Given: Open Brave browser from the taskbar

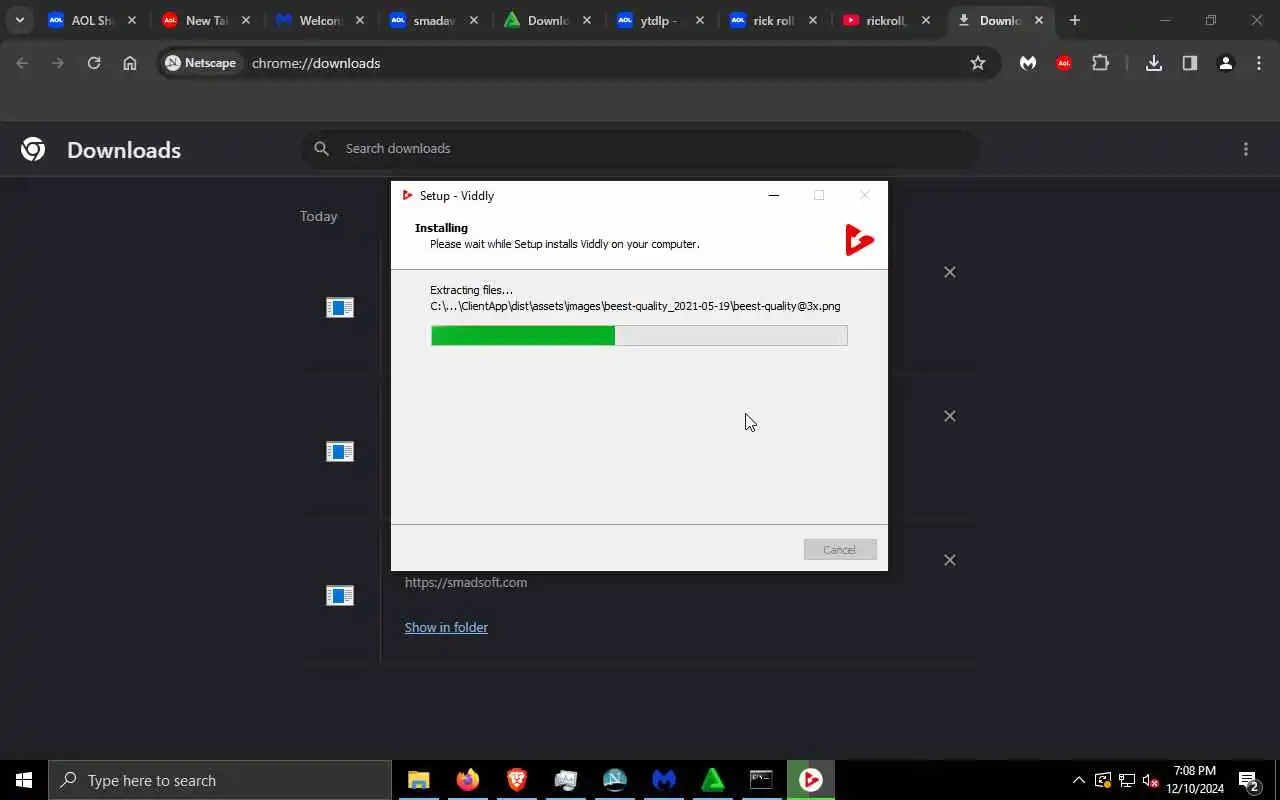Looking at the screenshot, I should (517, 780).
